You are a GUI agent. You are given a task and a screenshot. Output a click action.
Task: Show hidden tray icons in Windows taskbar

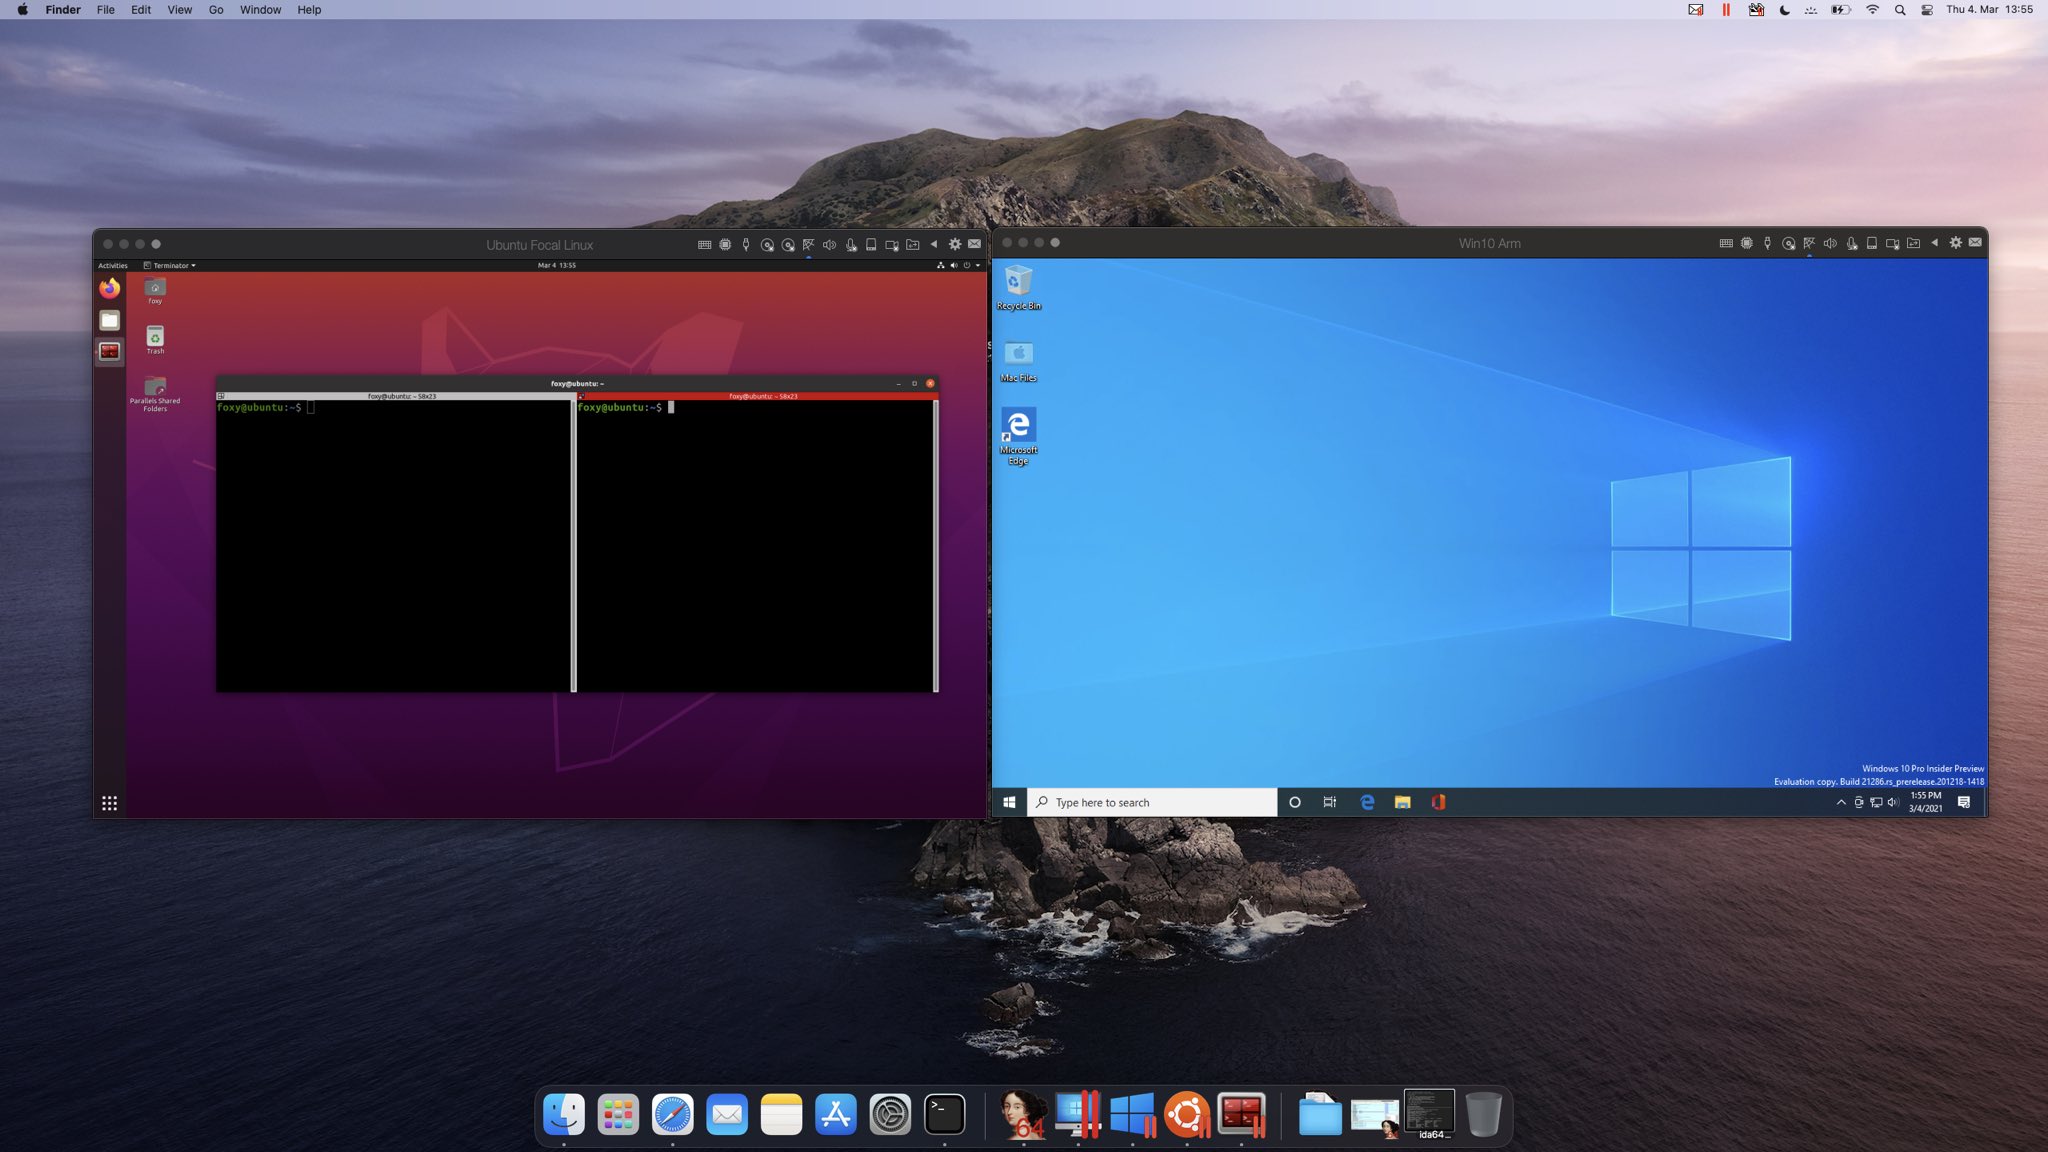click(1841, 802)
